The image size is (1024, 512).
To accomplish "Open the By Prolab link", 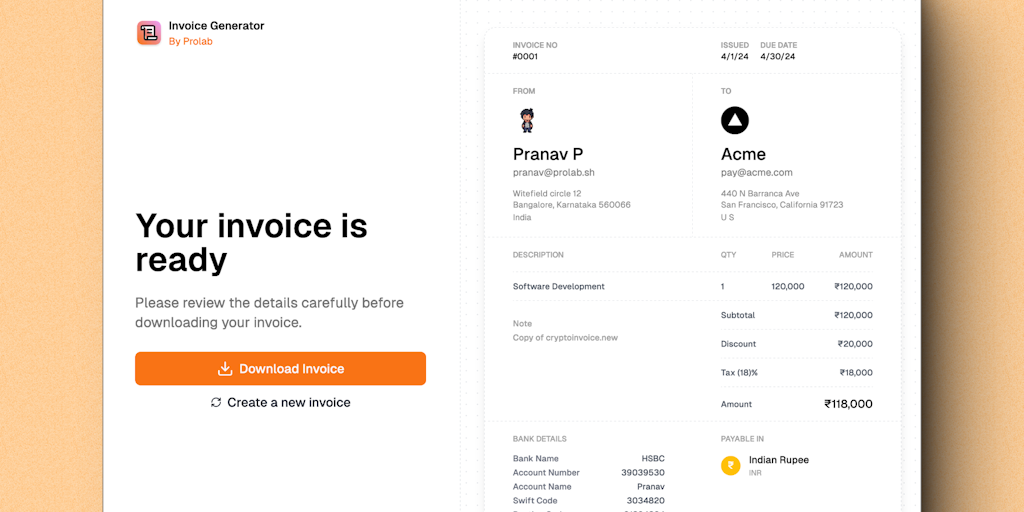I will (191, 42).
